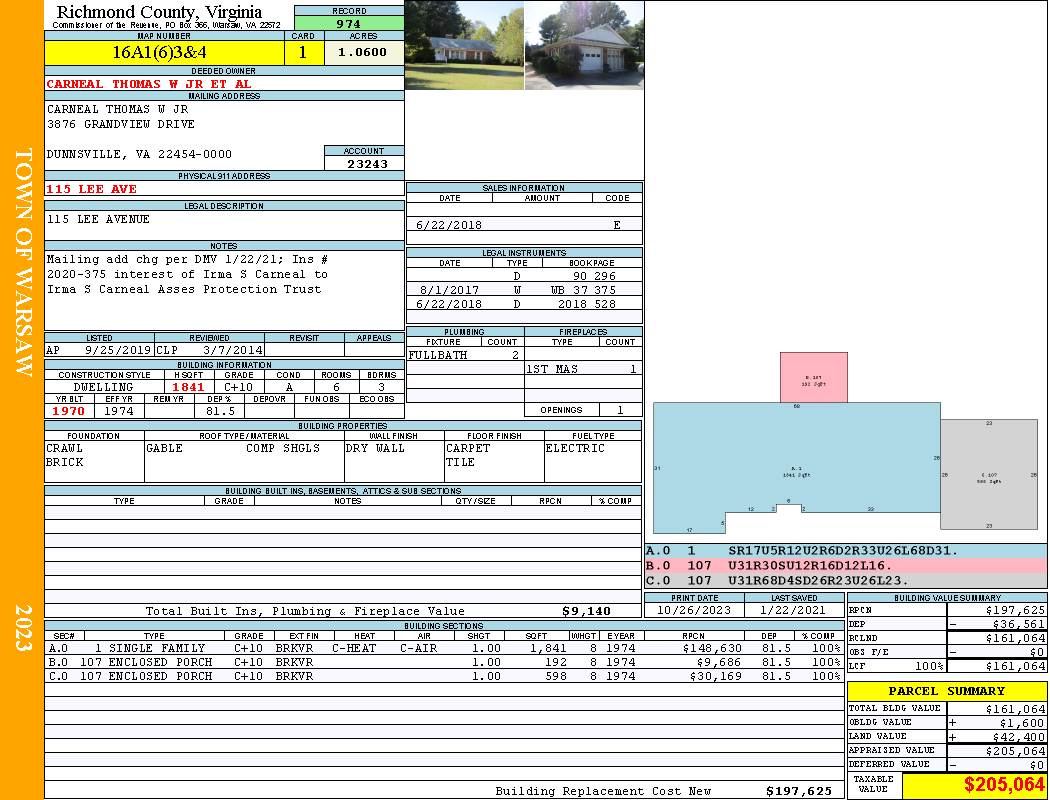Select the C.0 sketch code row
Screen dimensions: 1050x800
[x=845, y=580]
